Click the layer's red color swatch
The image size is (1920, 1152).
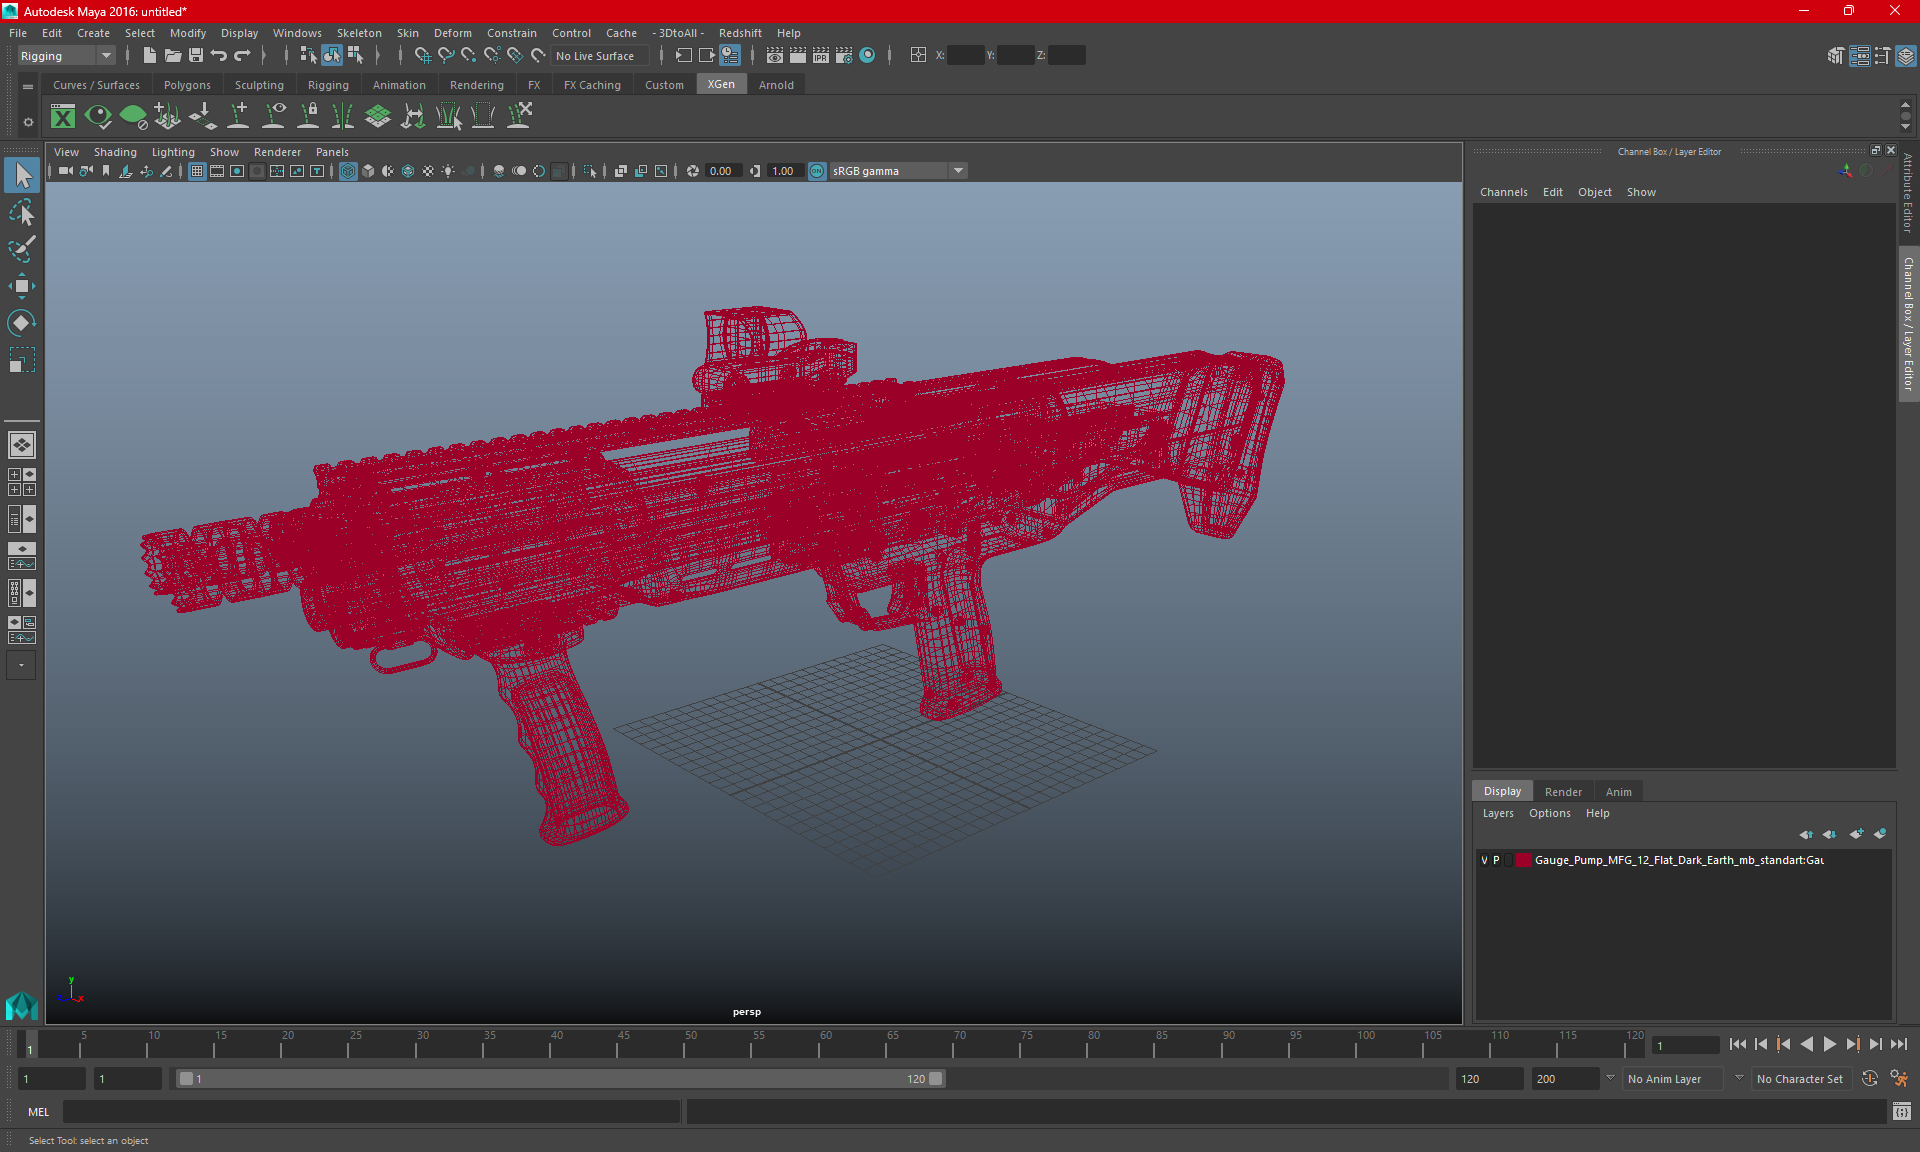point(1523,860)
